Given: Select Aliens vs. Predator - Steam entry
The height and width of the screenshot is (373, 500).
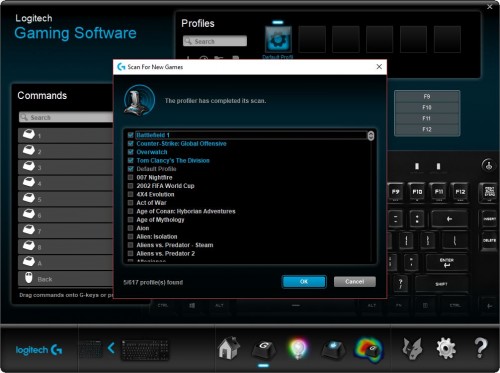Looking at the screenshot, I should [175, 245].
